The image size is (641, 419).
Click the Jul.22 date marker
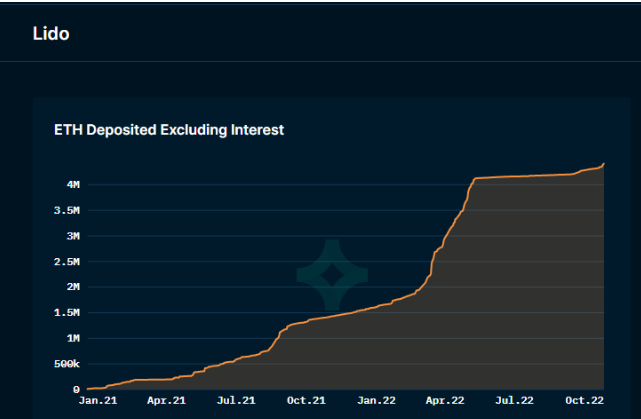coord(514,400)
